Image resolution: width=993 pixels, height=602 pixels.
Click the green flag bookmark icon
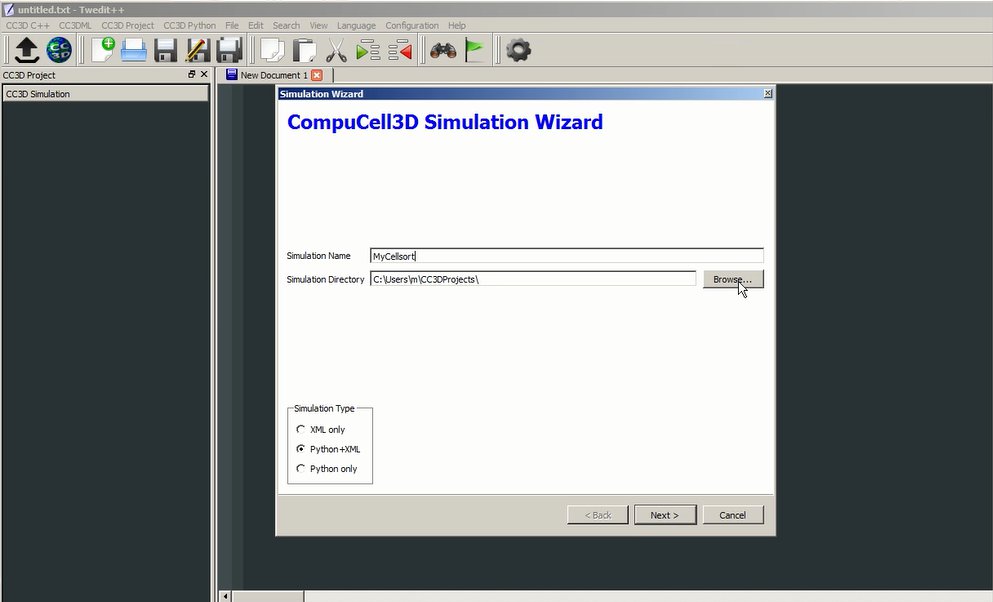pyautogui.click(x=474, y=50)
